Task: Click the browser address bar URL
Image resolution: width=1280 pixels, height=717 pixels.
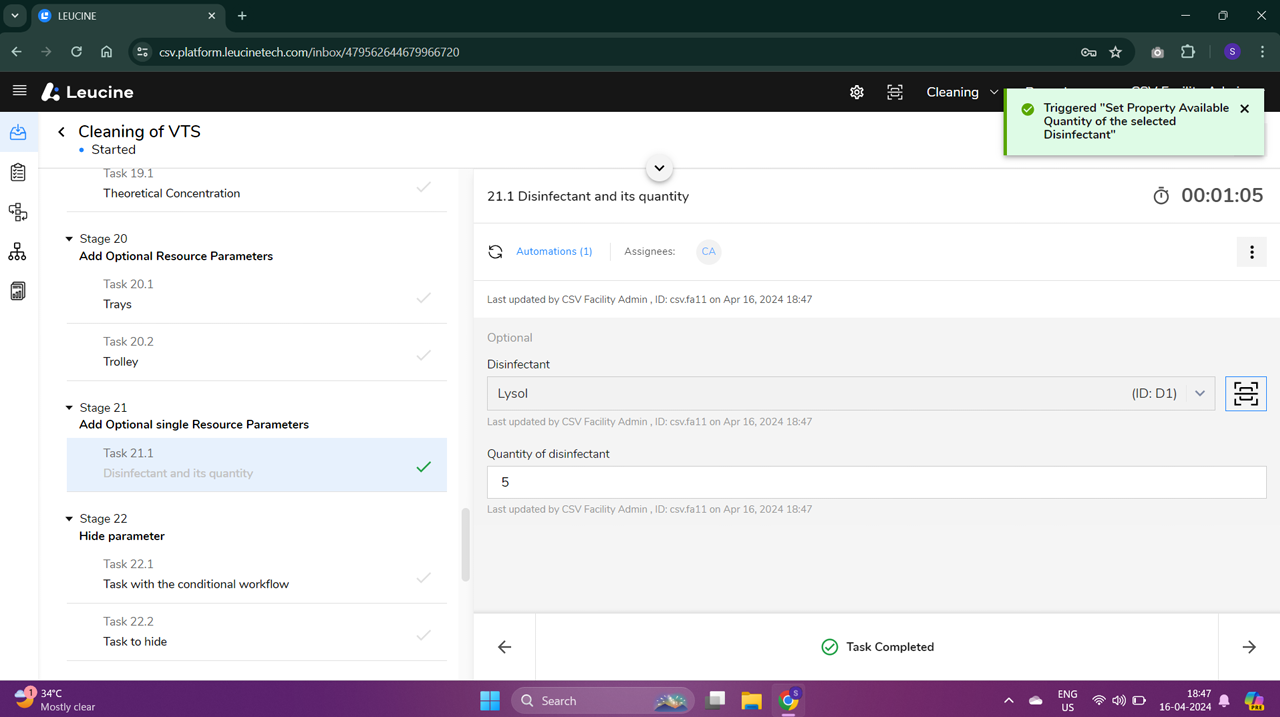Action: click(x=309, y=52)
